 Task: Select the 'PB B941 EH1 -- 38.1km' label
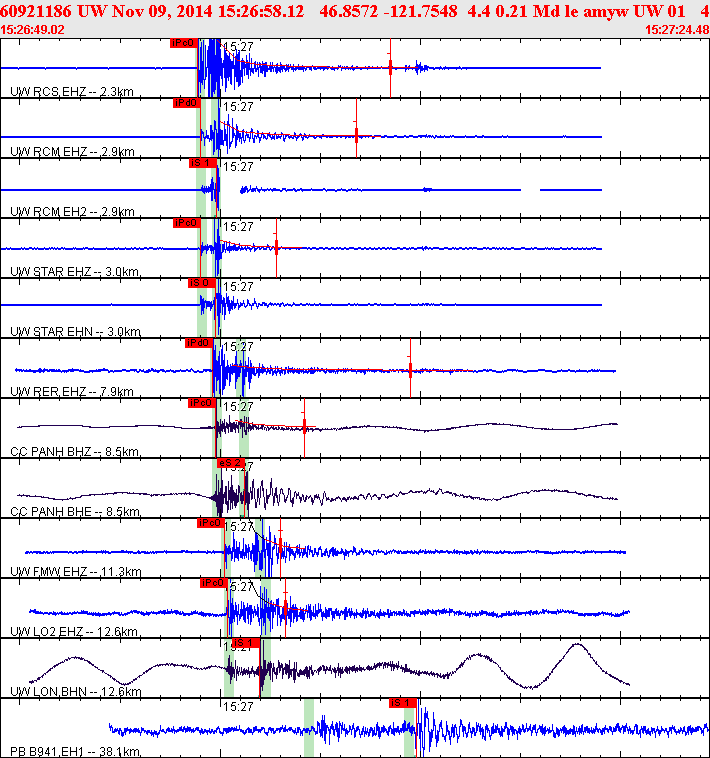point(75,751)
